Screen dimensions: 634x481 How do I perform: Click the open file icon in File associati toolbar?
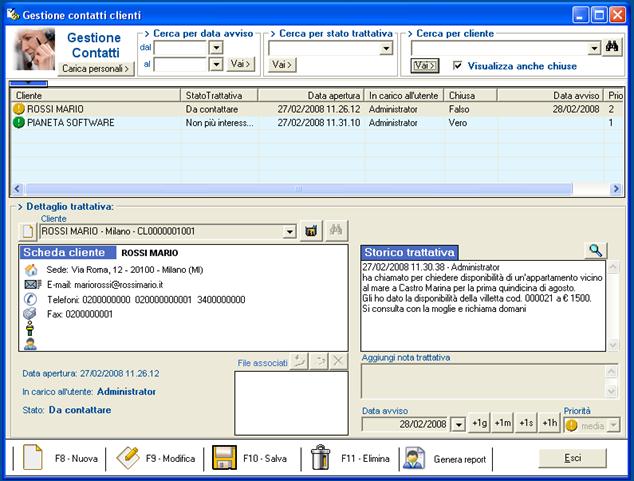coord(319,361)
